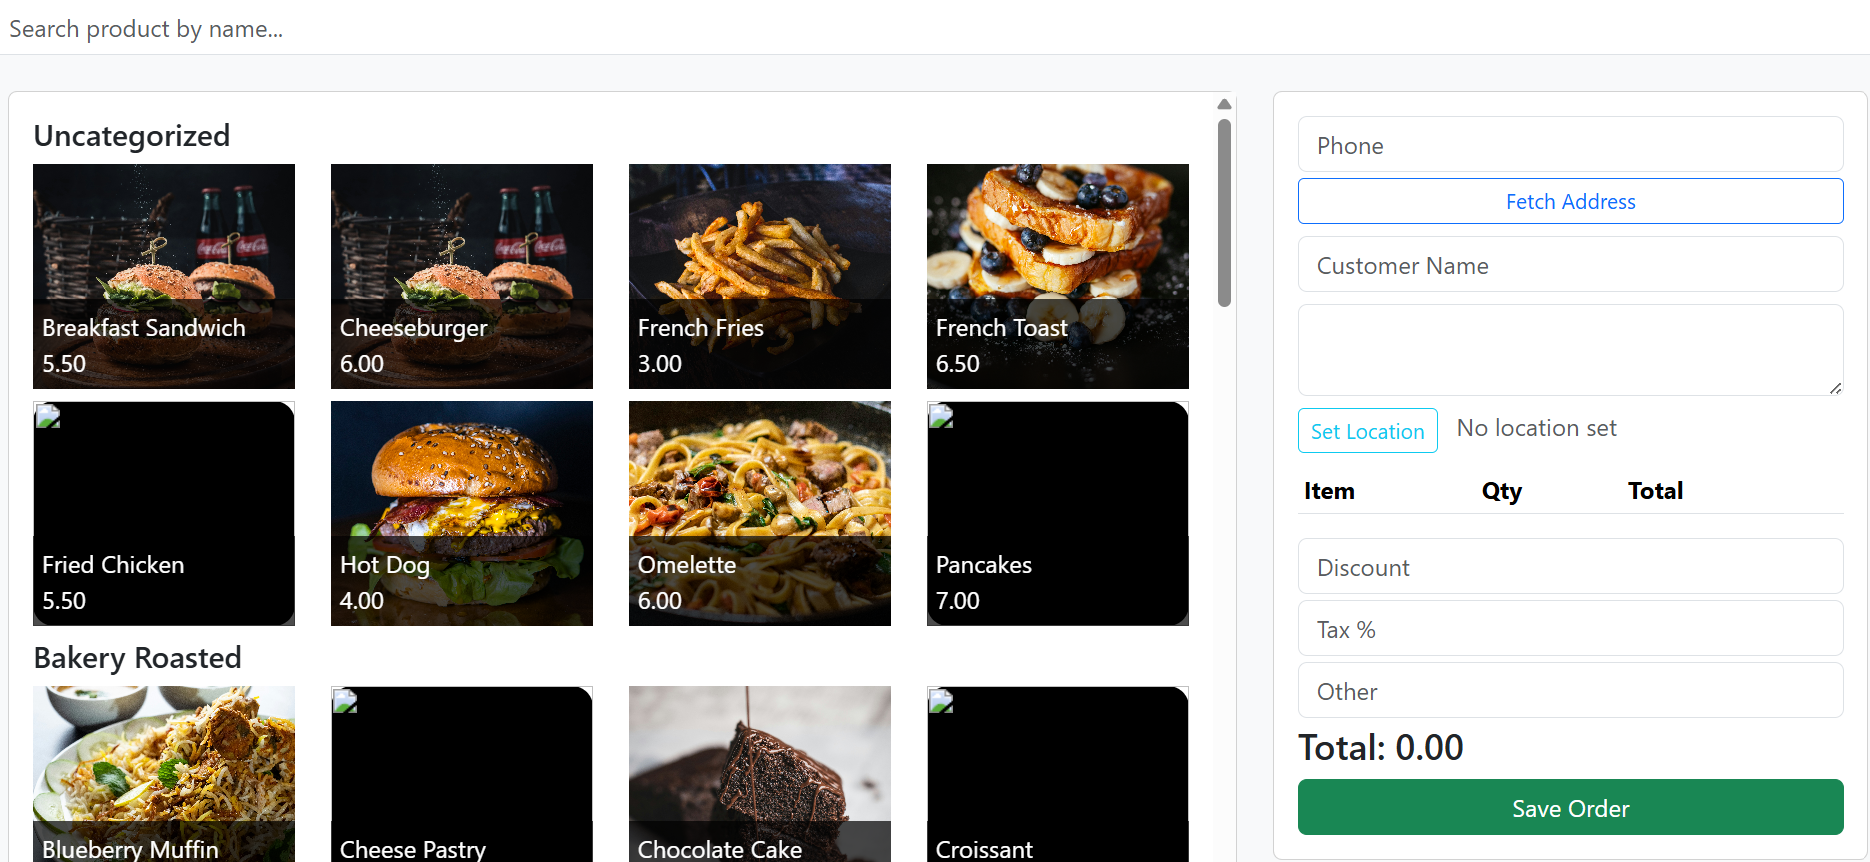The height and width of the screenshot is (862, 1870).
Task: Click the product list scrollbar thumb
Action: 1224,213
